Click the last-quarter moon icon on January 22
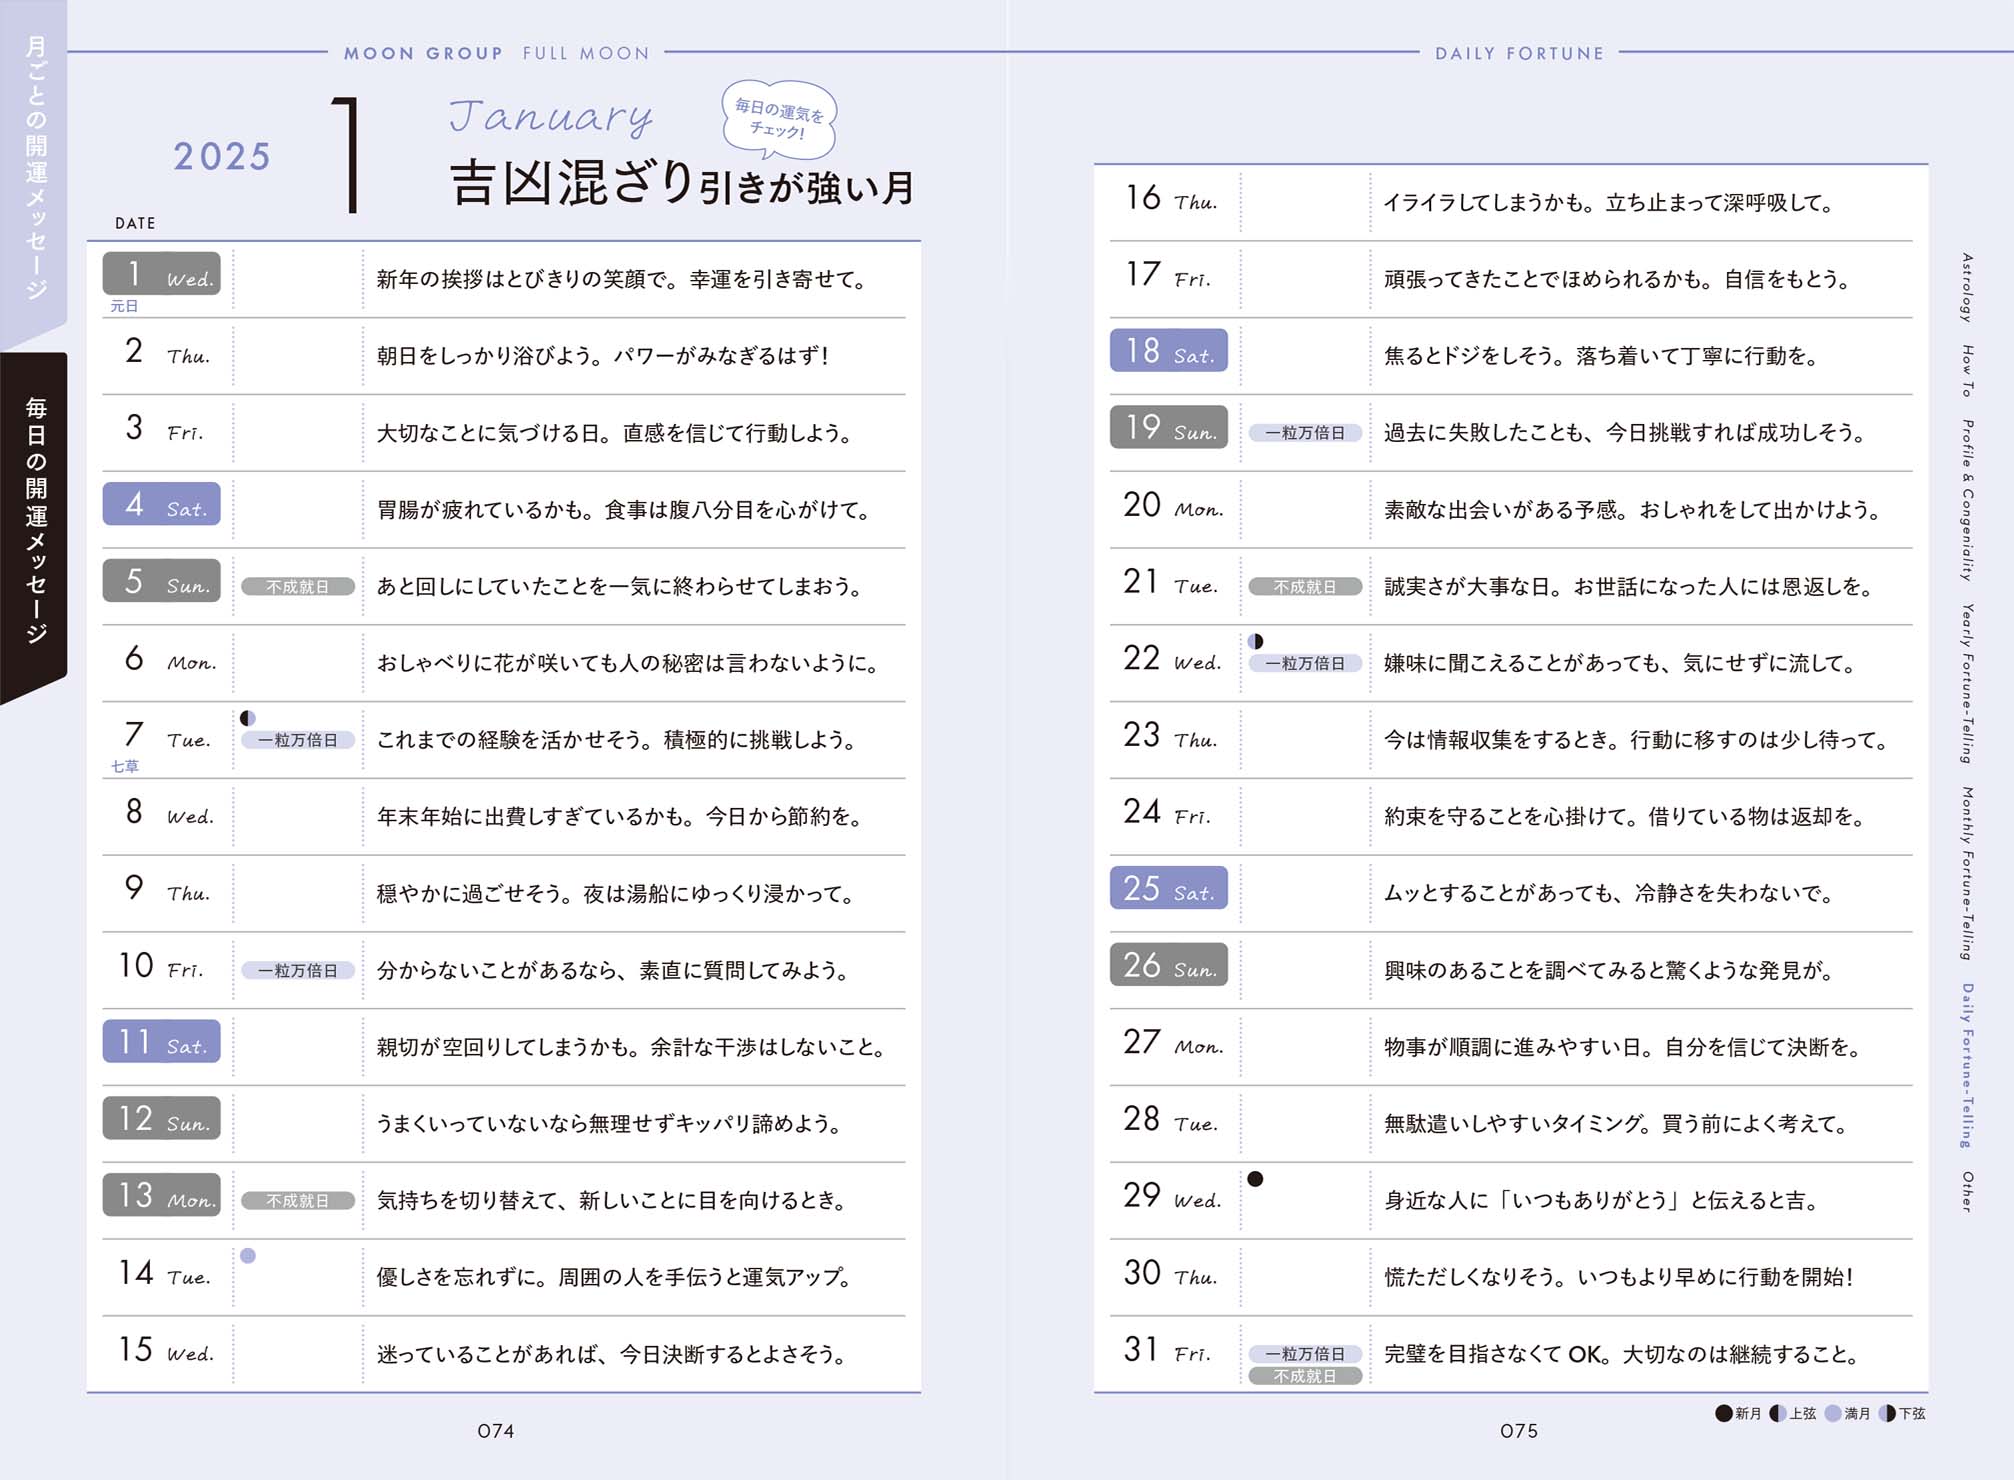Image resolution: width=2014 pixels, height=1480 pixels. pyautogui.click(x=1256, y=641)
